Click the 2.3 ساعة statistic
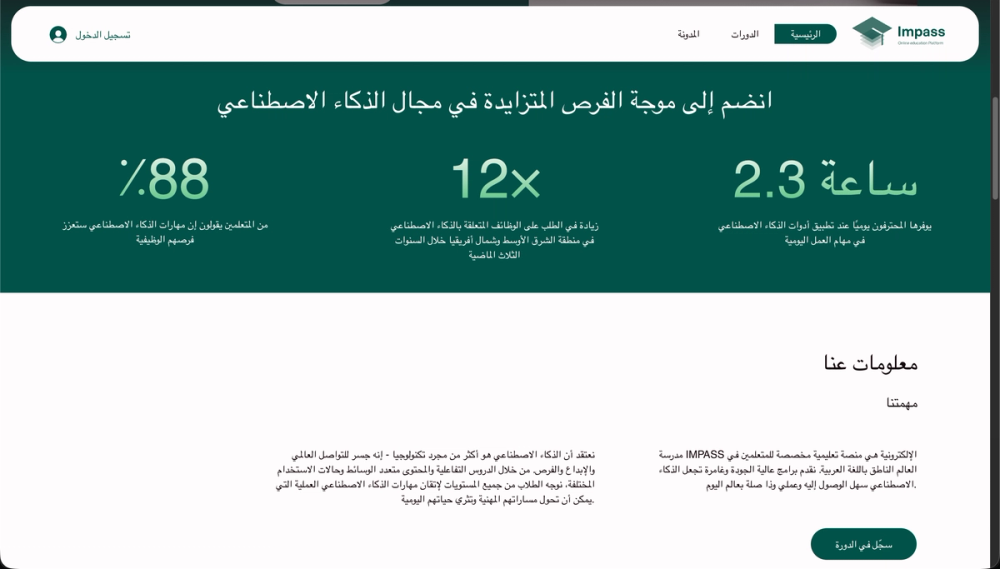Viewport: 1000px width, 569px height. click(x=825, y=179)
